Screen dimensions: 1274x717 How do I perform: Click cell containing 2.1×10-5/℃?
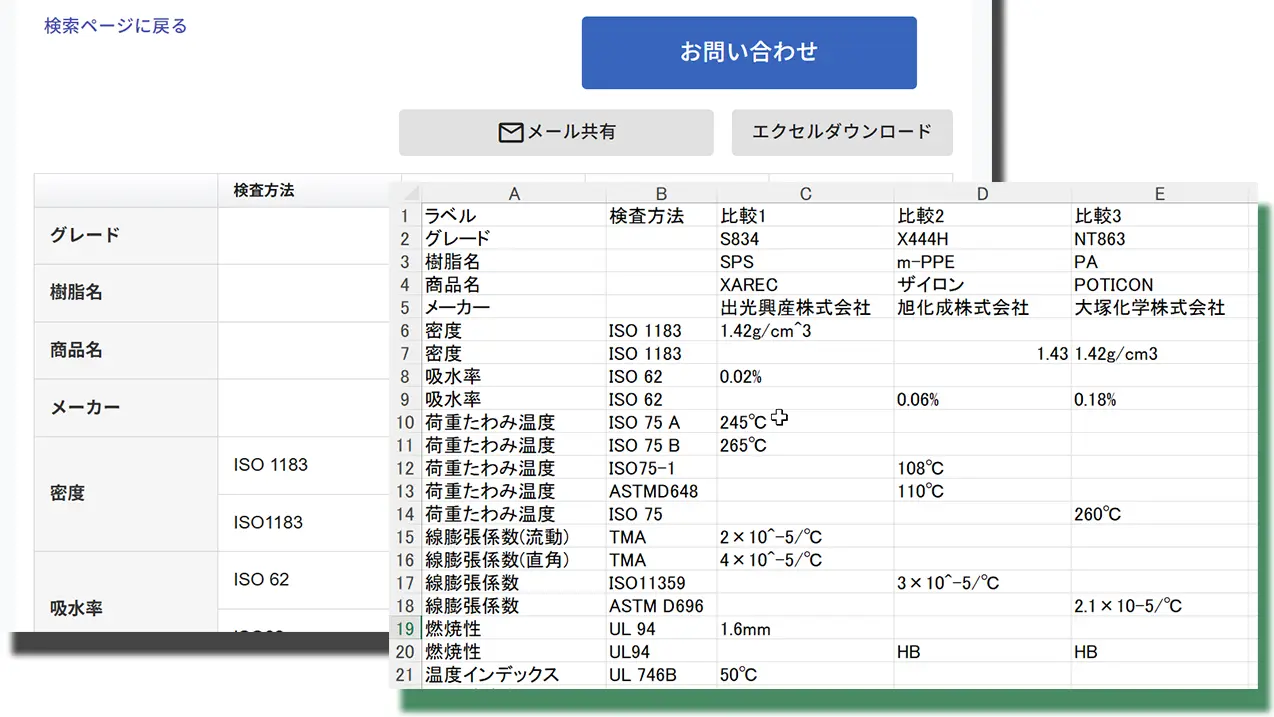[x=1159, y=606]
